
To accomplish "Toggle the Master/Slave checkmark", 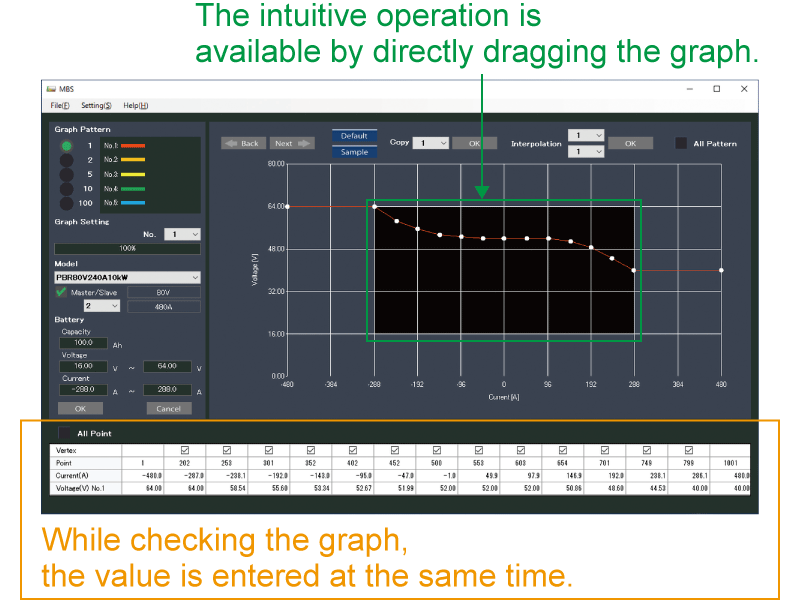I will tap(60, 293).
